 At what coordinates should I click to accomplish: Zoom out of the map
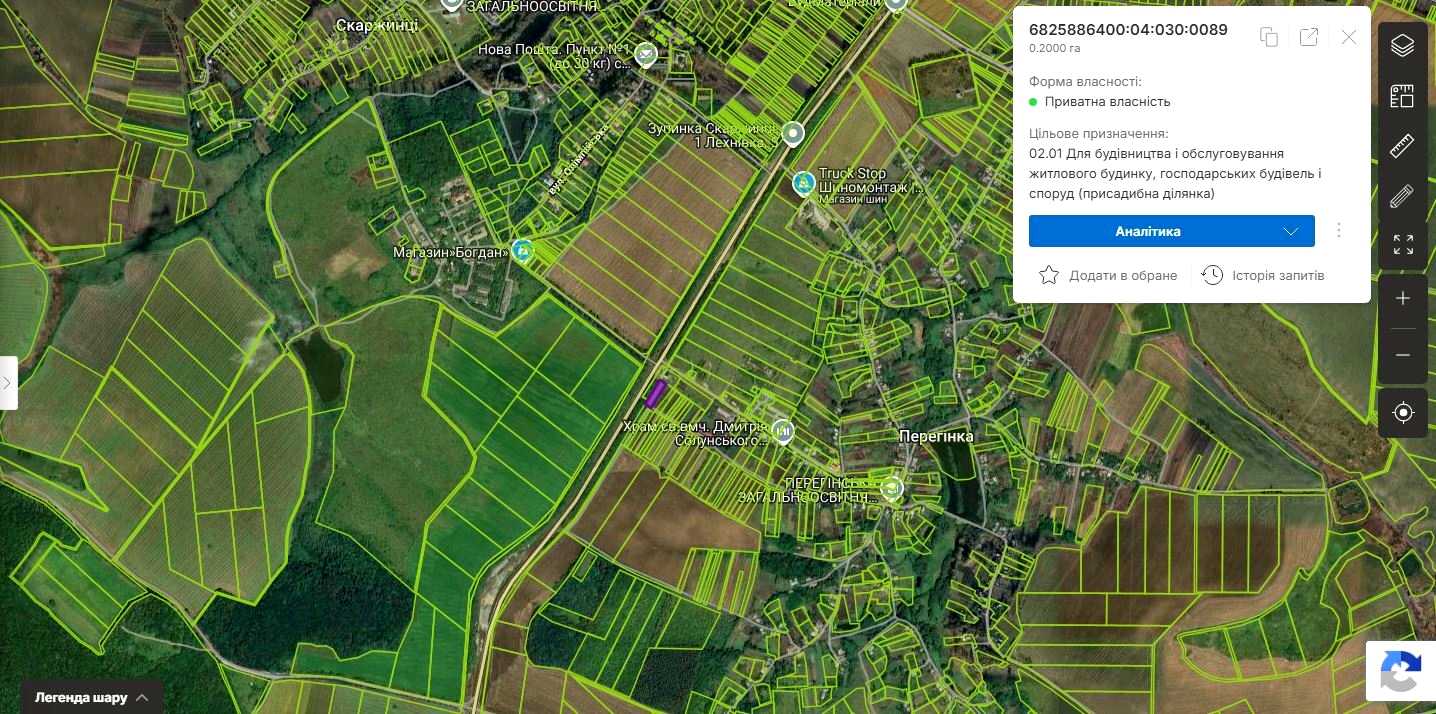1402,355
